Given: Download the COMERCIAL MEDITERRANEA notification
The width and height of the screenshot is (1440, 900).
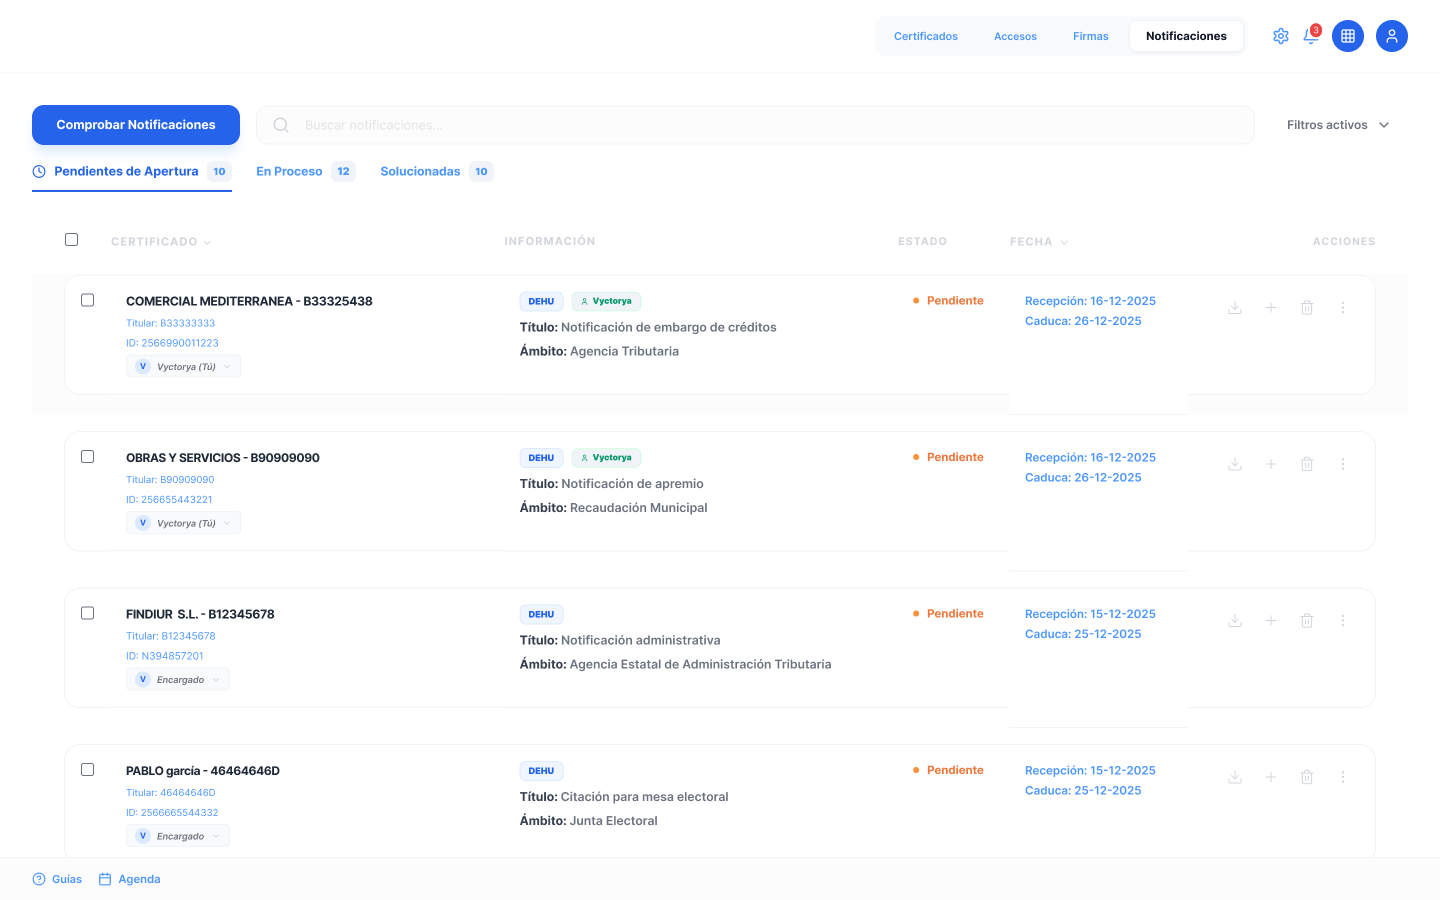Looking at the screenshot, I should (1235, 308).
